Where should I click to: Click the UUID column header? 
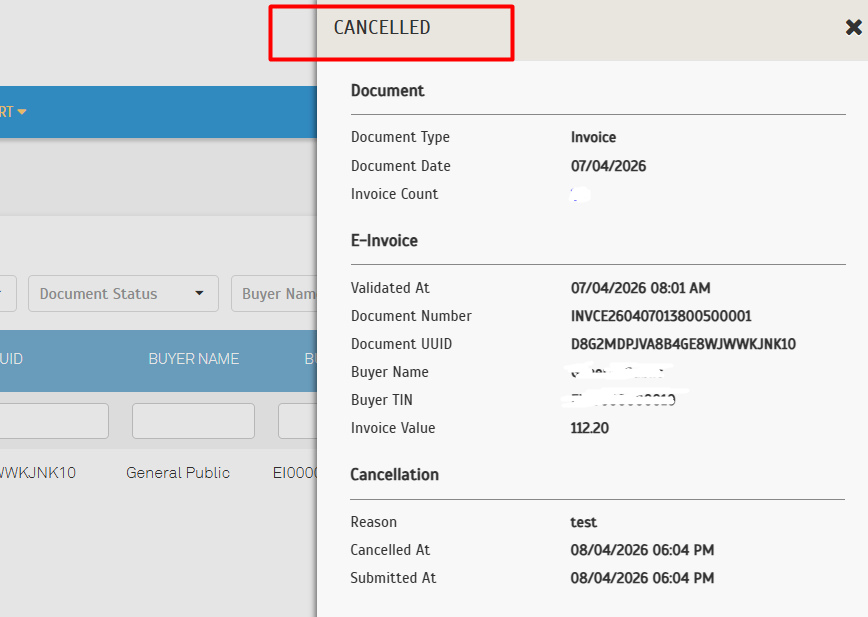[11, 358]
